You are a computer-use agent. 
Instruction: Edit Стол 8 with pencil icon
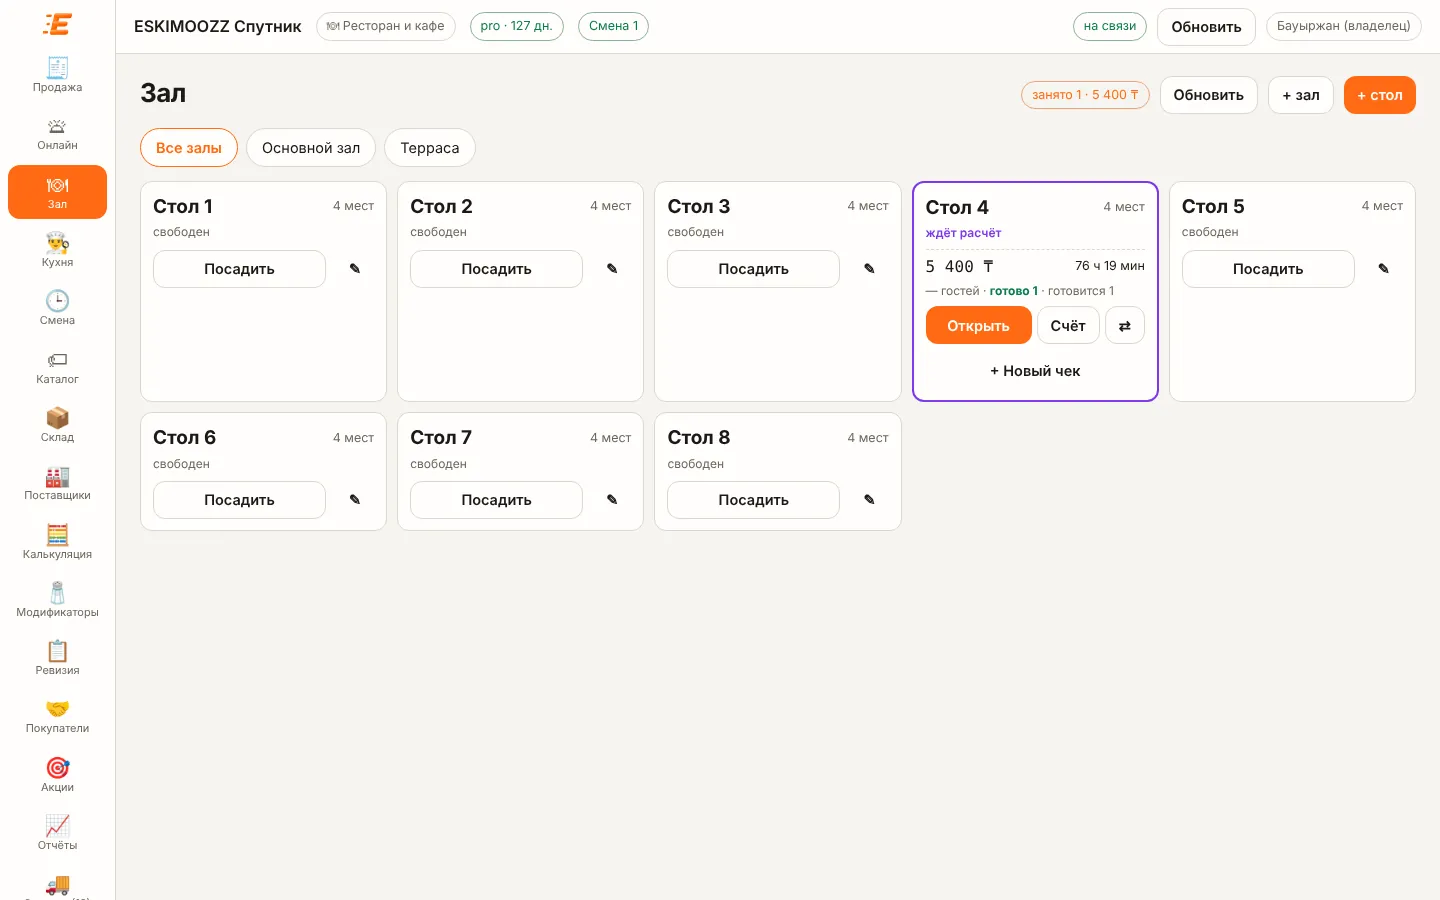coord(869,500)
